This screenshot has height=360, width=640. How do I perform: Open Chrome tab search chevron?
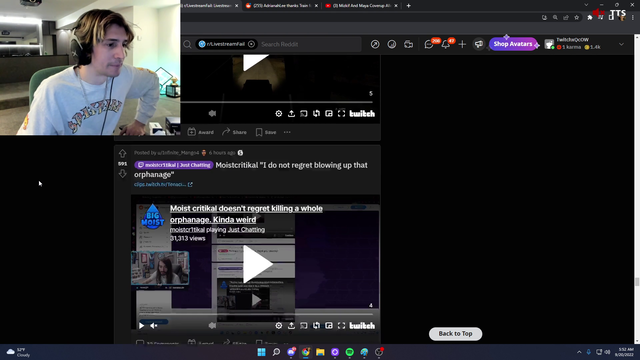pos(587,5)
